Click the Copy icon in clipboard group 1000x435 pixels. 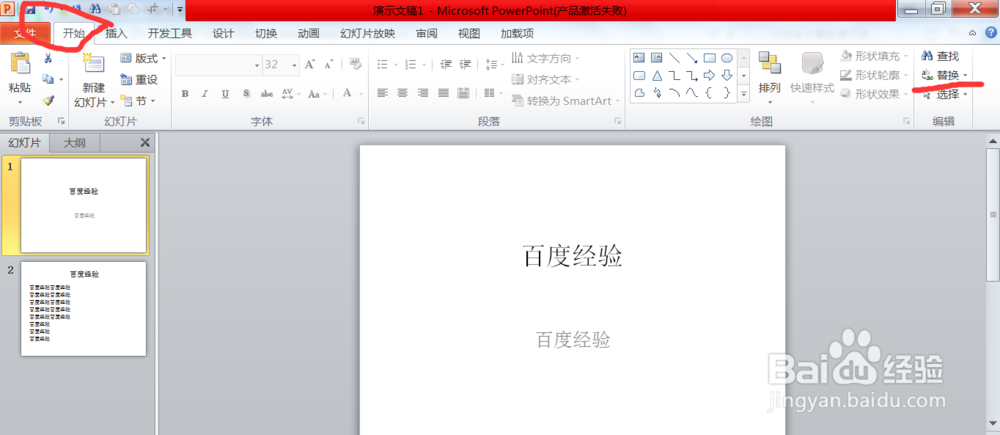tap(48, 80)
